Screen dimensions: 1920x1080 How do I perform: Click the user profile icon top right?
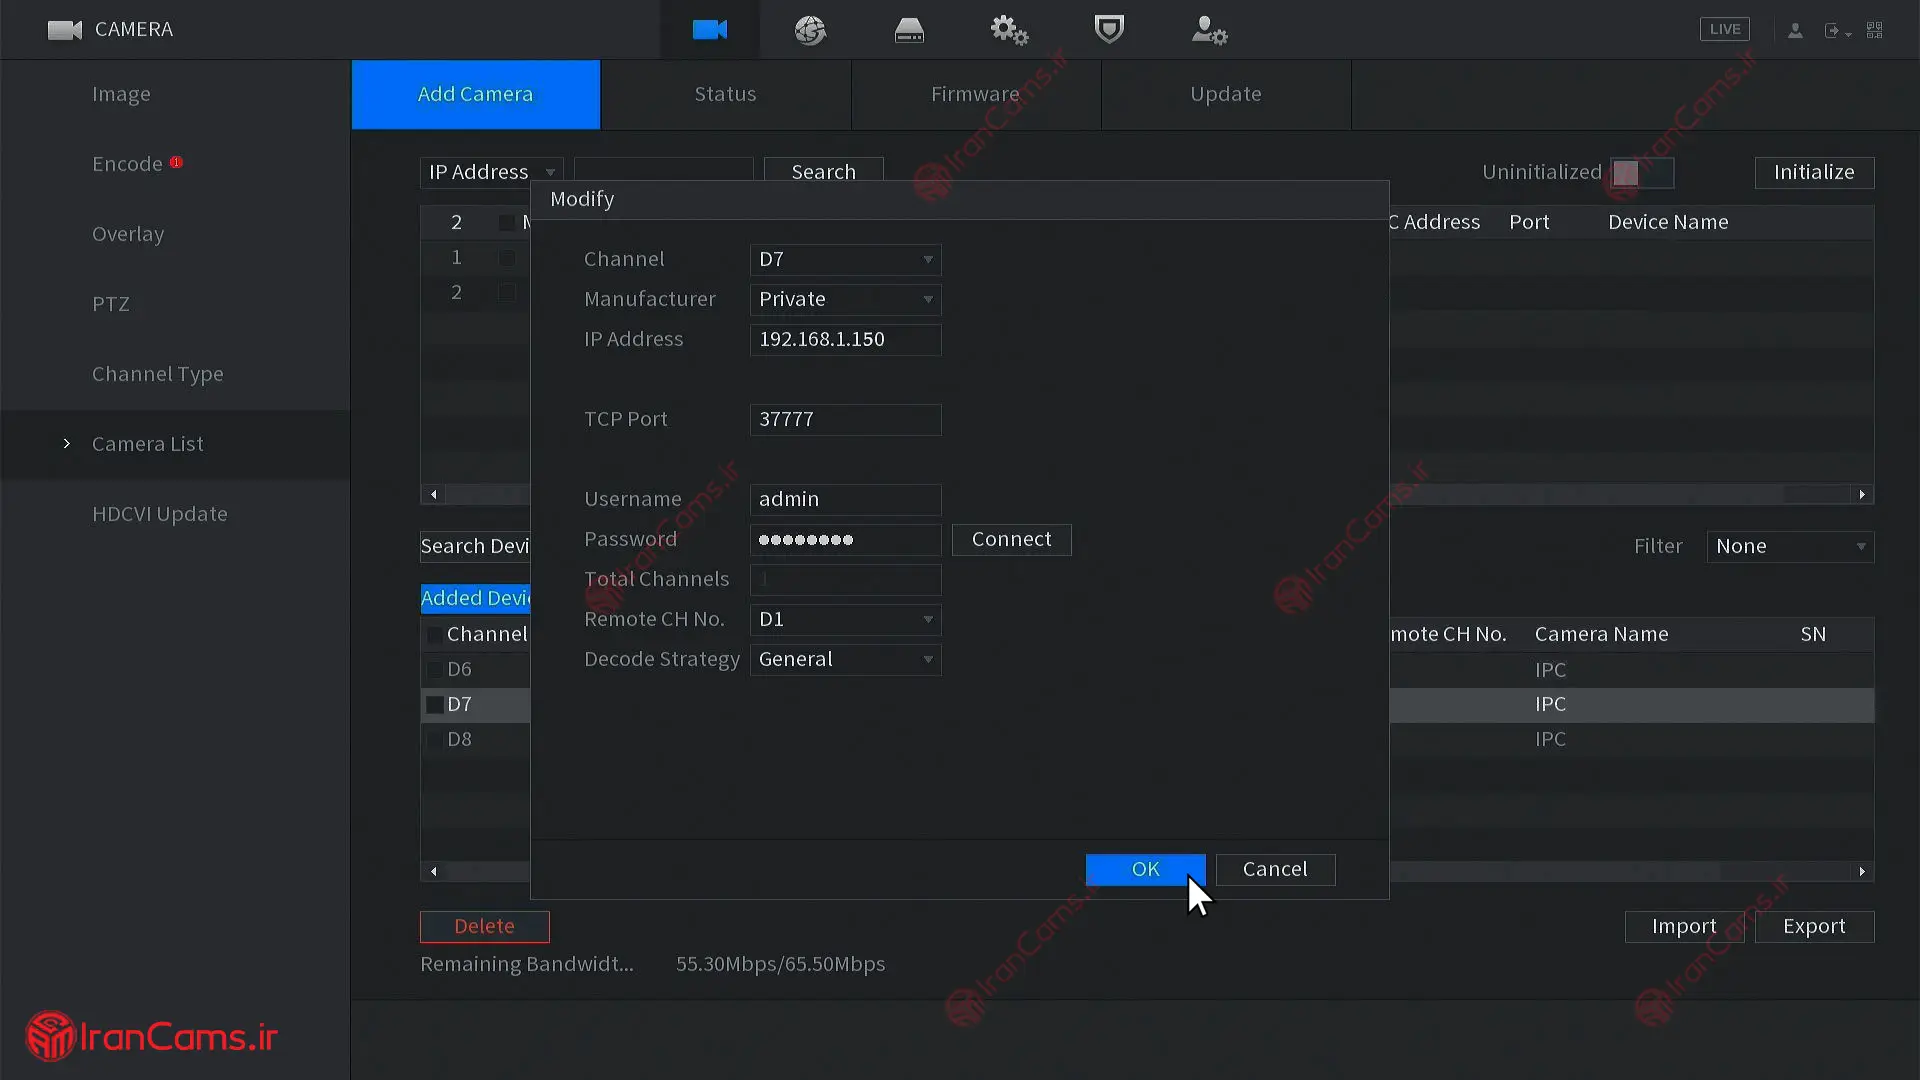click(1795, 30)
